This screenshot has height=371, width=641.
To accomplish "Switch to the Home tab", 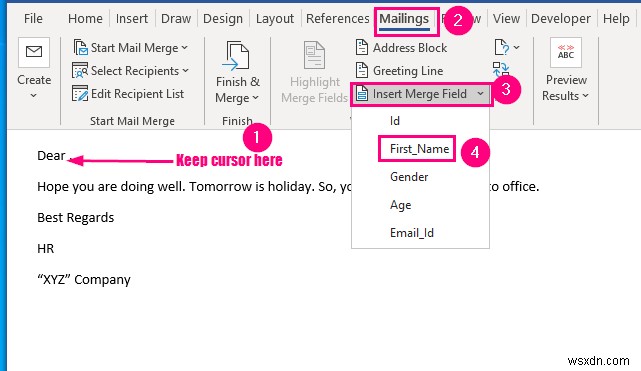I will pyautogui.click(x=85, y=18).
